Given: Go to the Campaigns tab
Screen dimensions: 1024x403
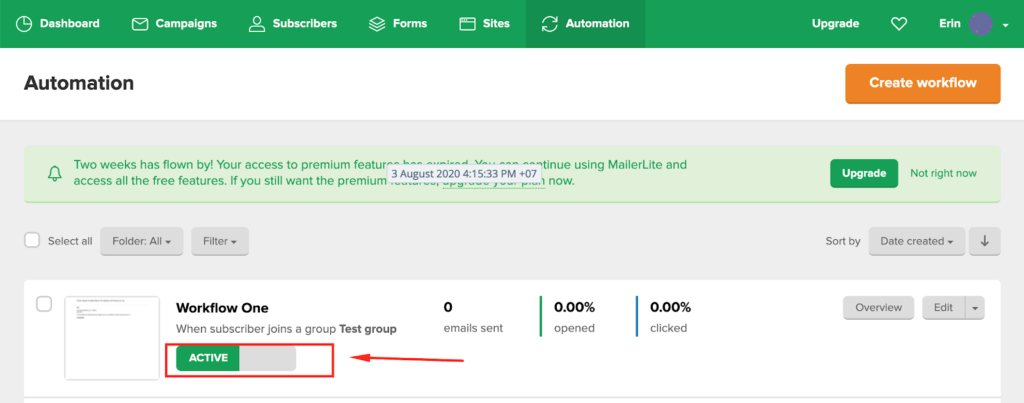Looking at the screenshot, I should coord(176,24).
